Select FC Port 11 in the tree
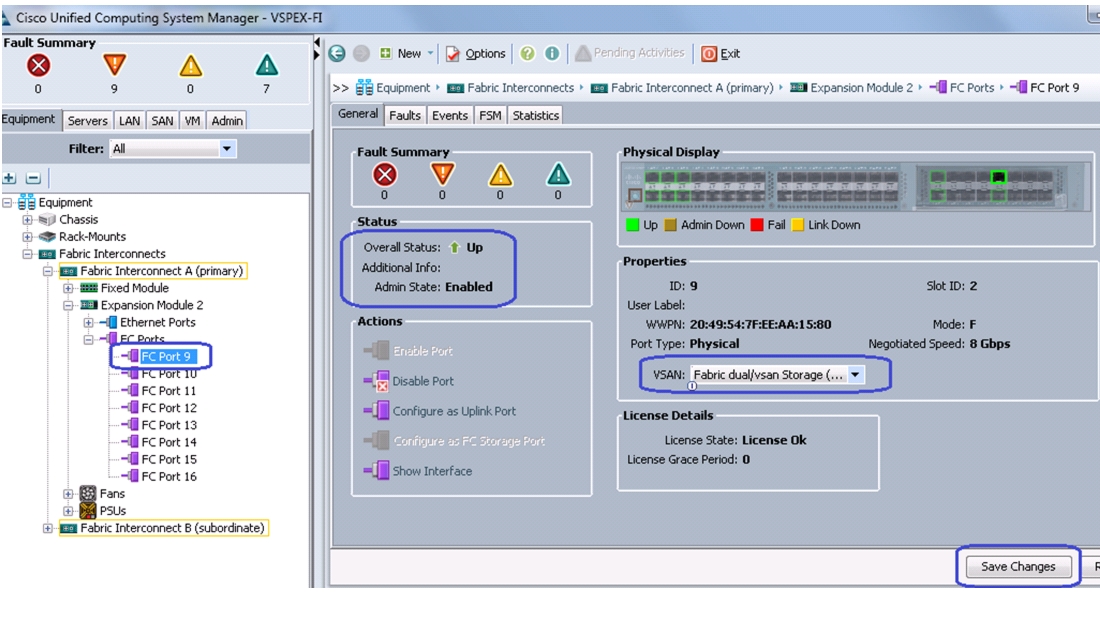Image resolution: width=1100 pixels, height=620 pixels. click(168, 391)
